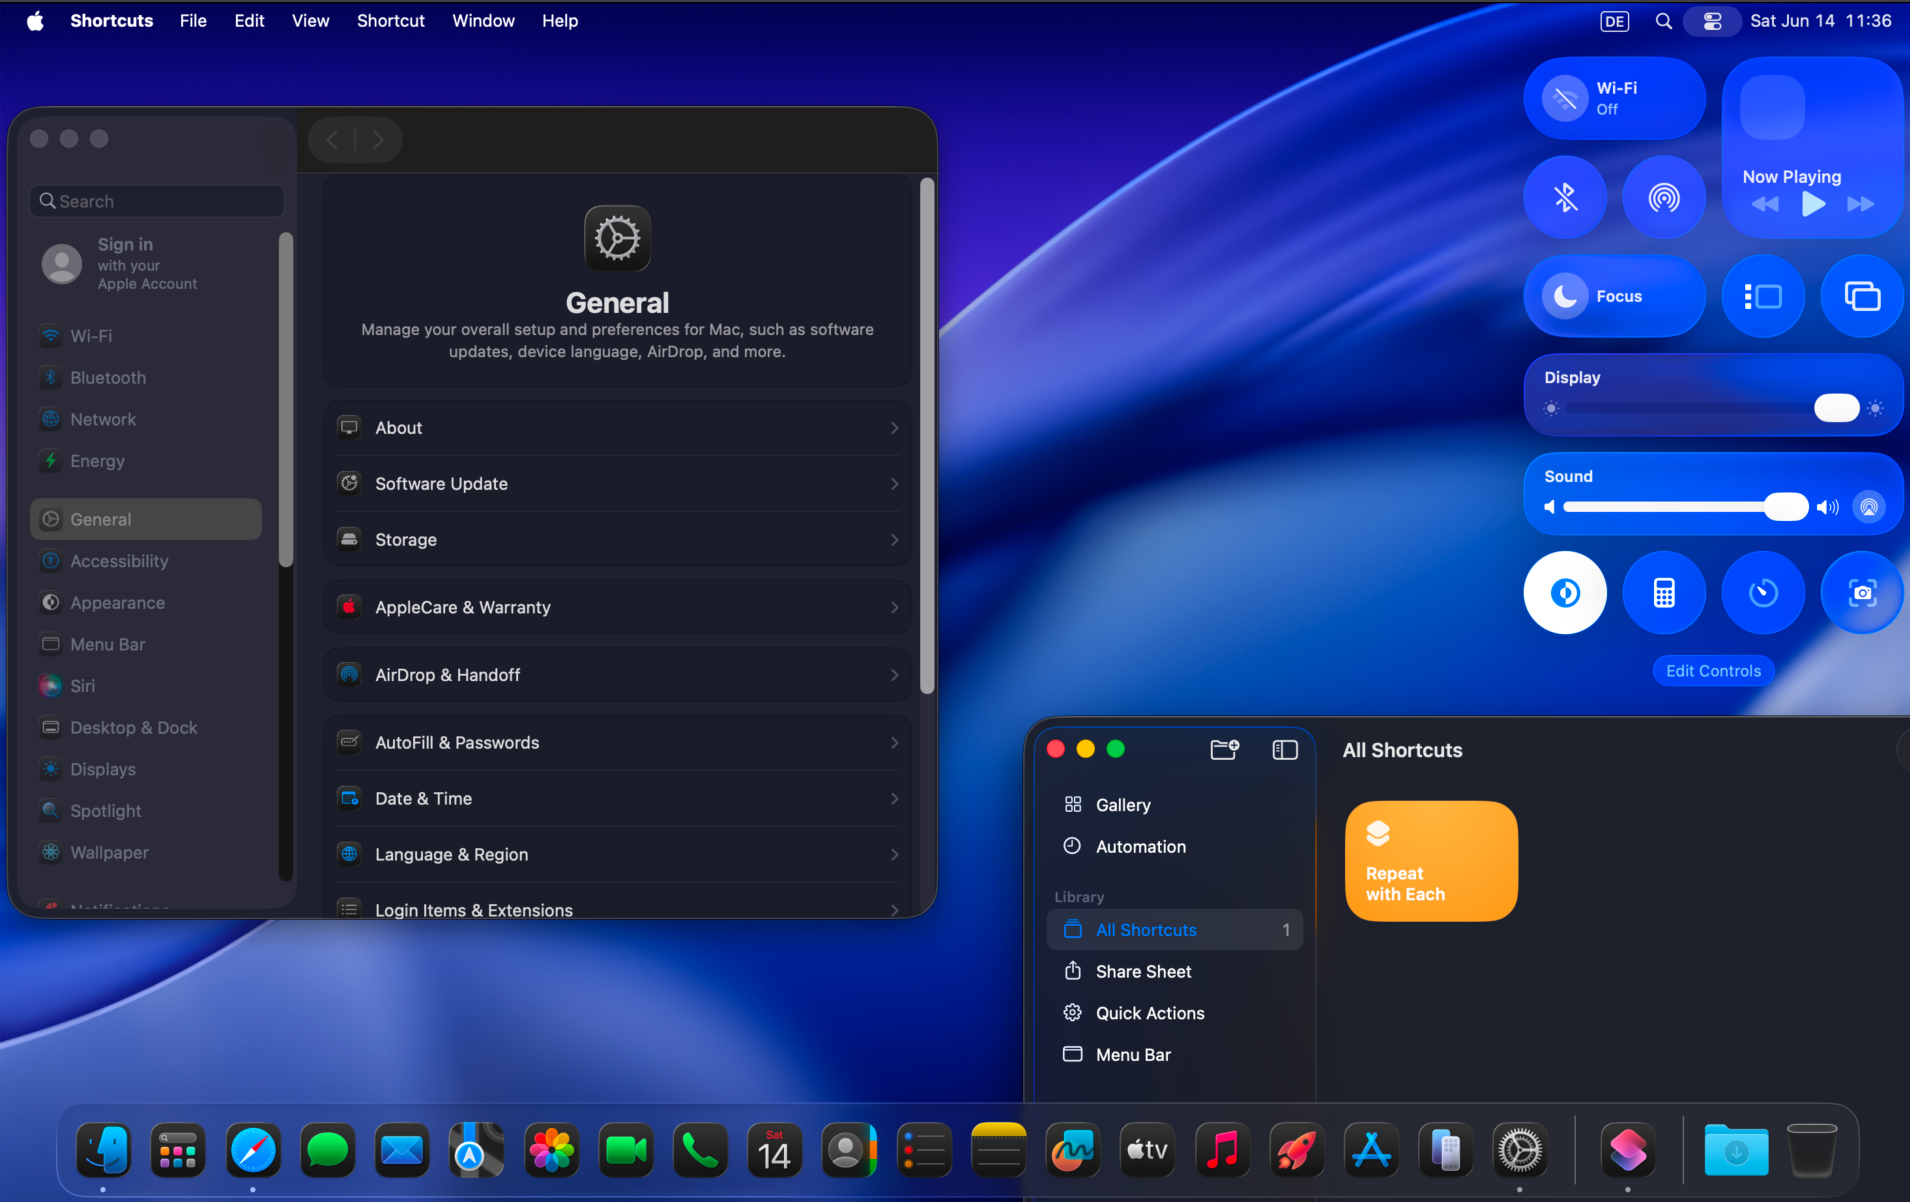Image resolution: width=1910 pixels, height=1202 pixels.
Task: Select Menu Bar in Shortcuts Library
Action: tap(1175, 1055)
